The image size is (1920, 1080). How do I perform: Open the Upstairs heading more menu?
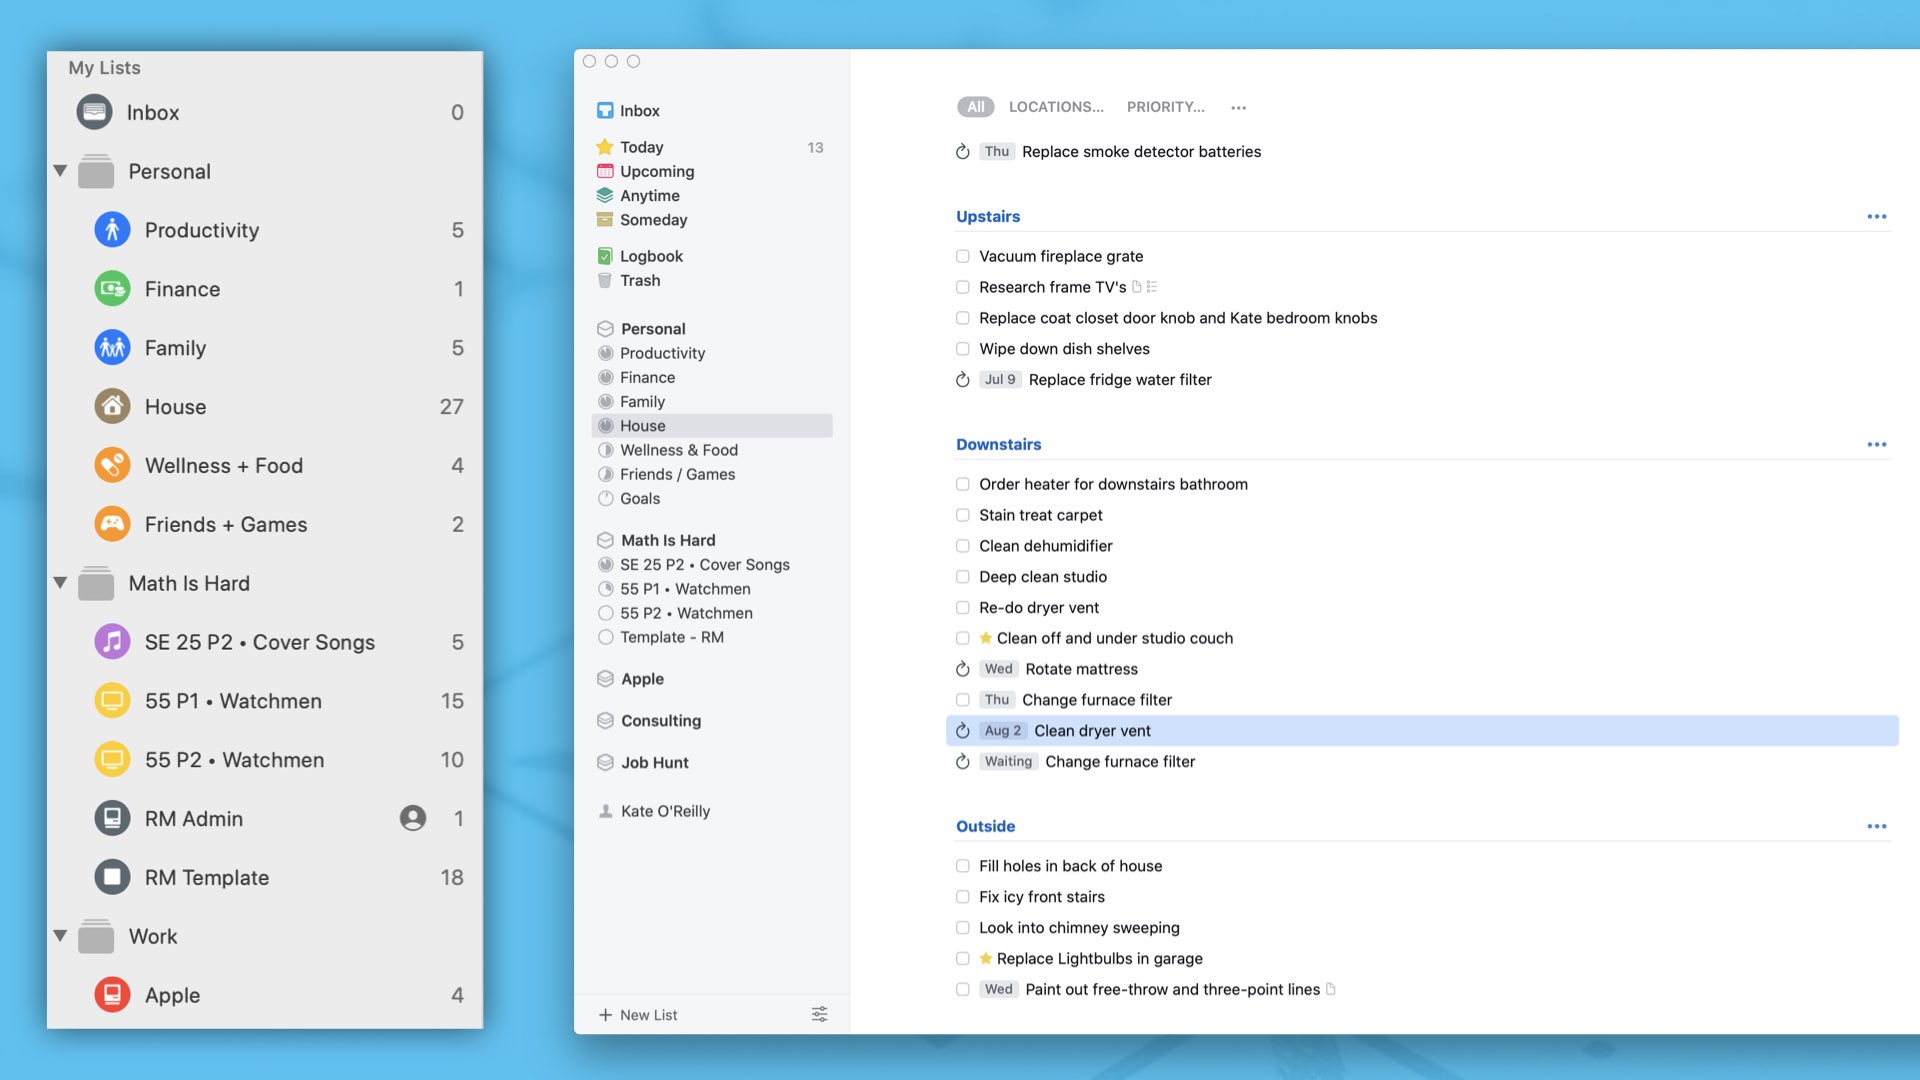[1877, 217]
